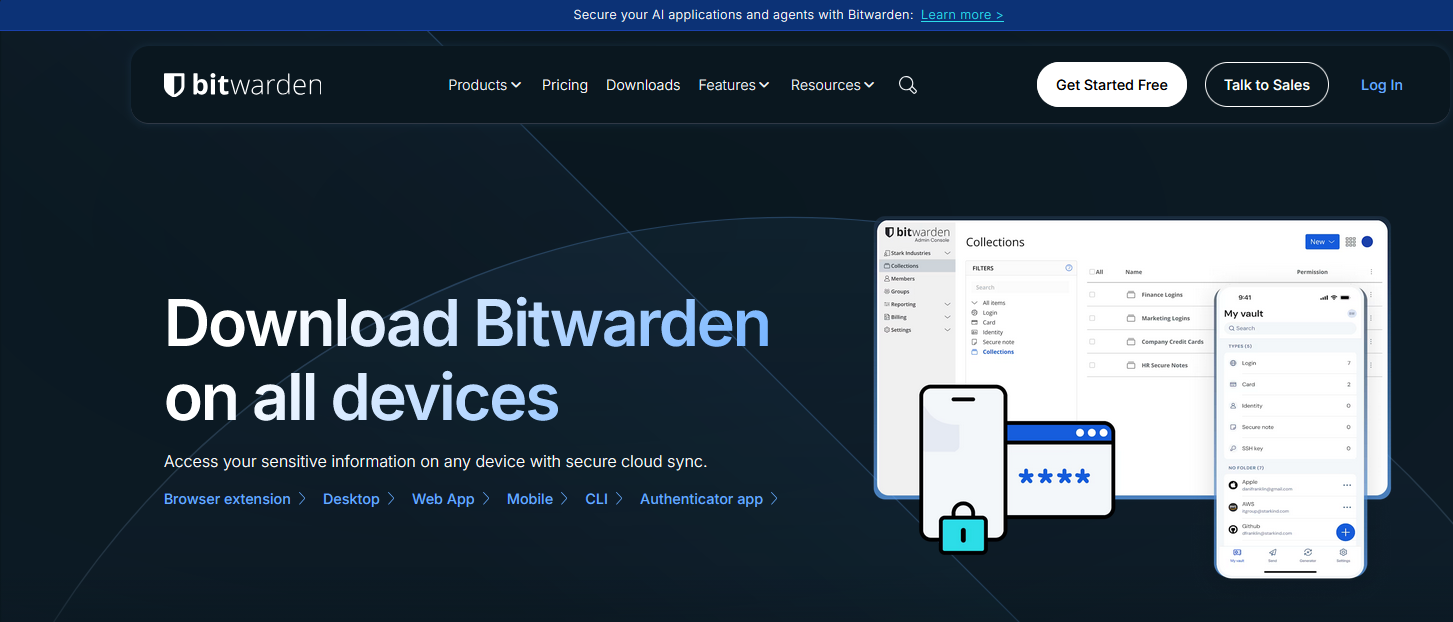
Task: Click the Filters help icon
Action: point(1069,268)
